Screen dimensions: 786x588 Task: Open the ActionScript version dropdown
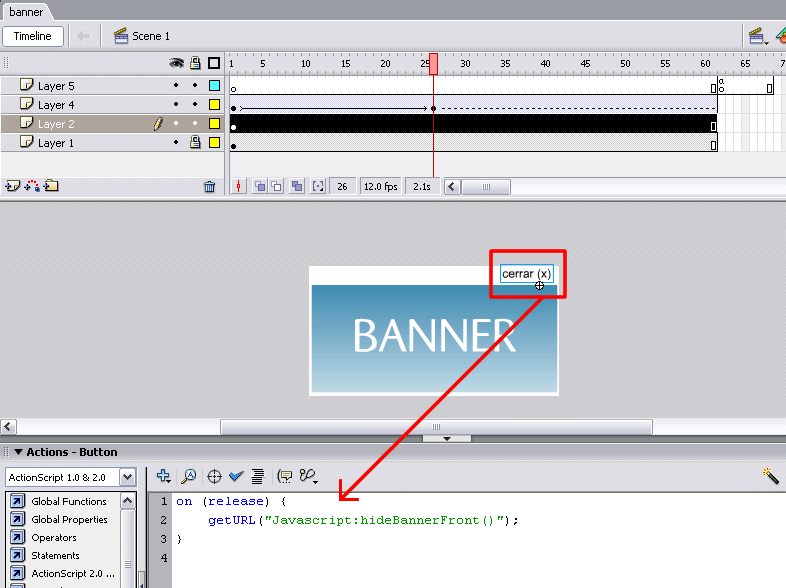(127, 477)
